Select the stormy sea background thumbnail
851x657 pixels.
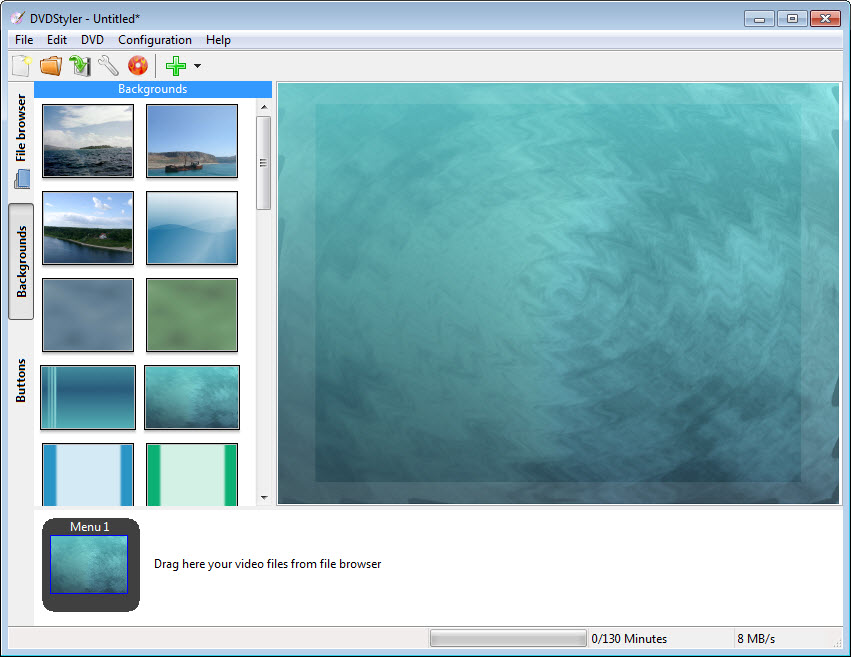[88, 141]
